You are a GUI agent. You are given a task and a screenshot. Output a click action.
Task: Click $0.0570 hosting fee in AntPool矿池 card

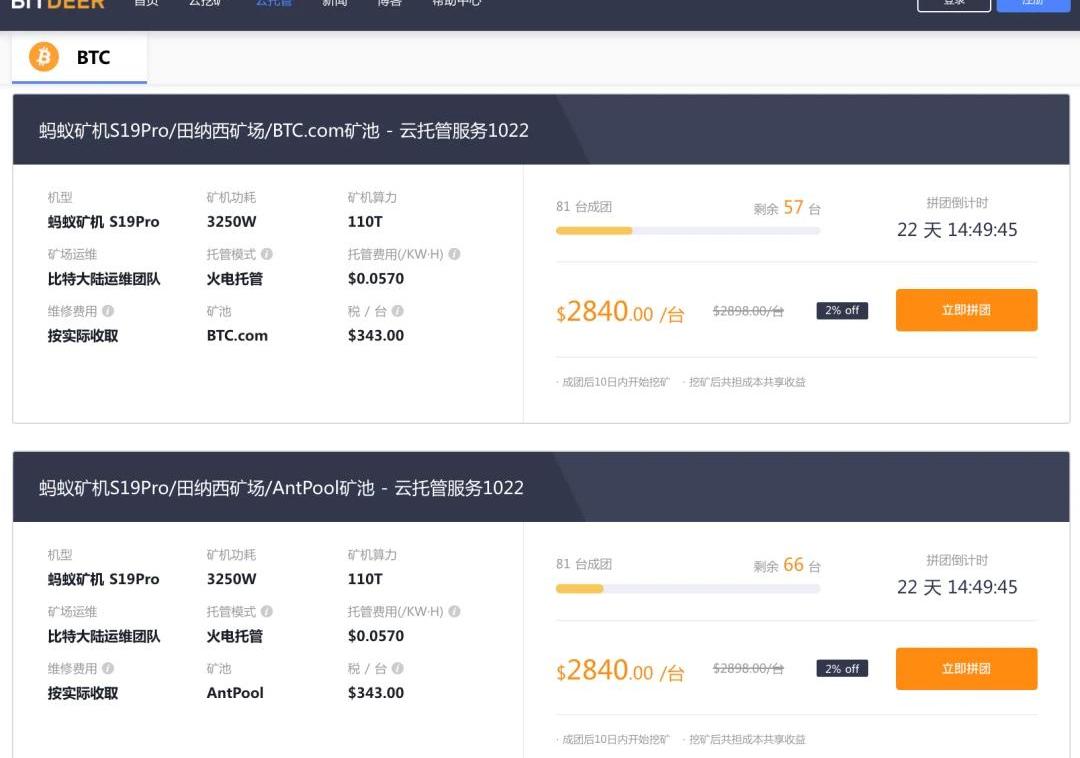(x=376, y=636)
